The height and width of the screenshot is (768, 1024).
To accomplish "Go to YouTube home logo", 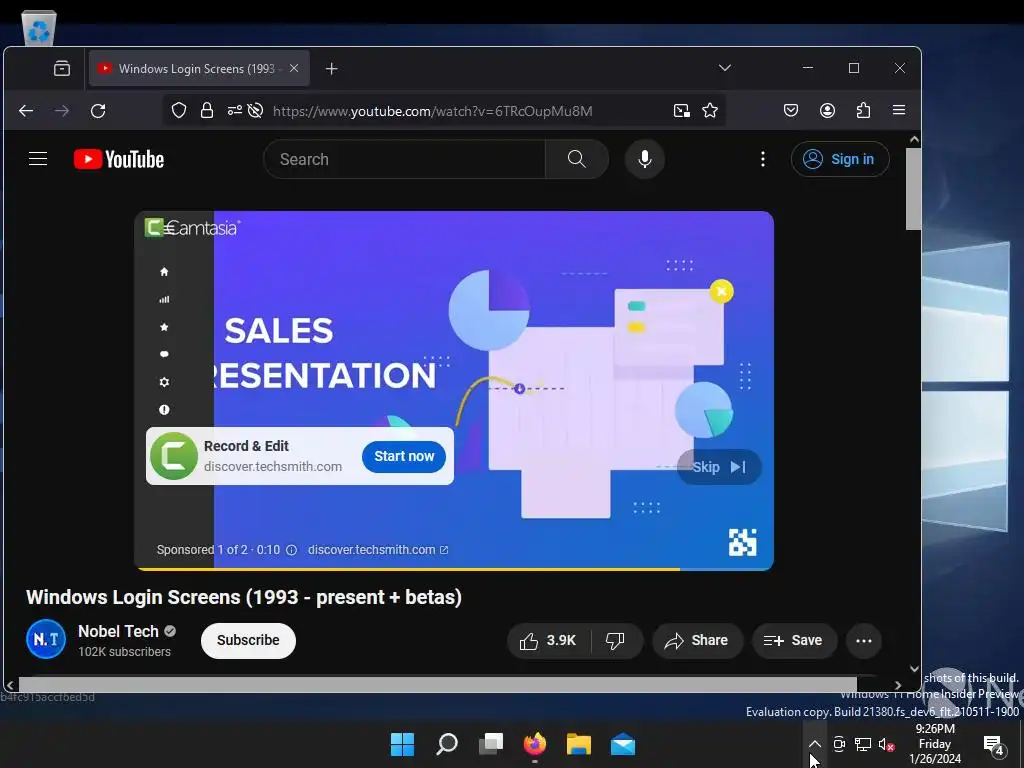I will pos(119,159).
